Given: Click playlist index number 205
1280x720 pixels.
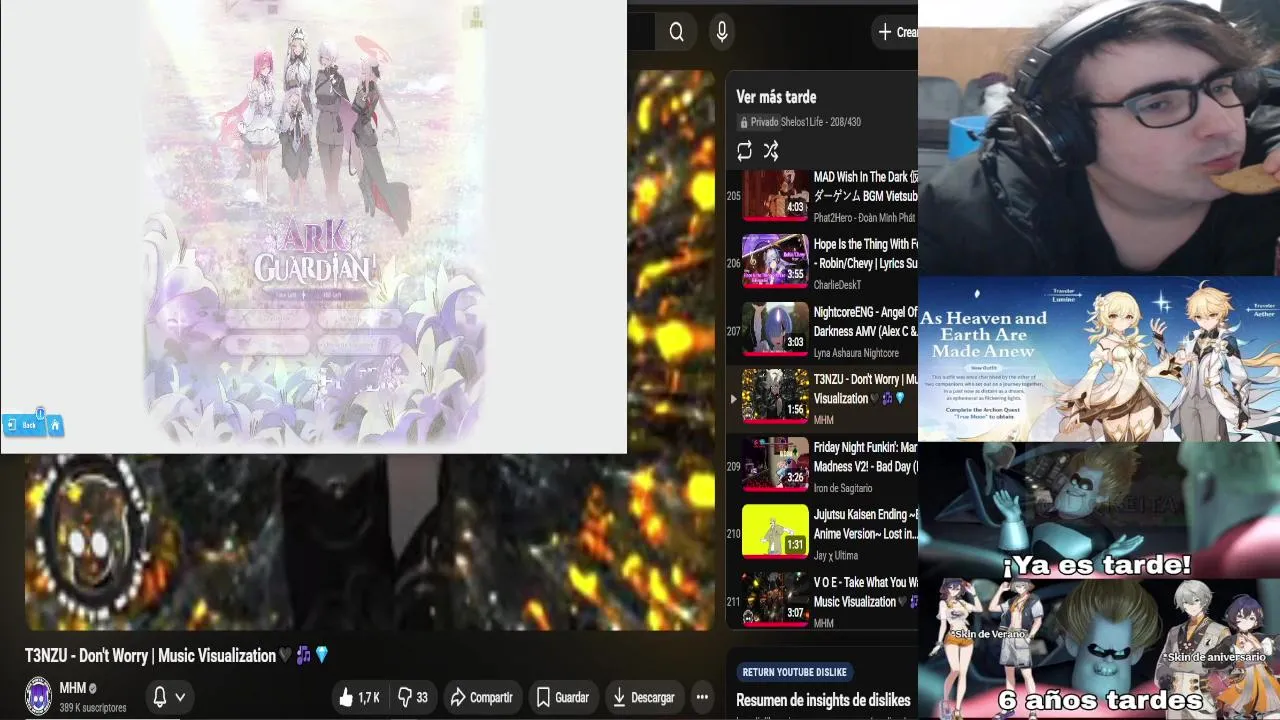Looking at the screenshot, I should [x=734, y=196].
